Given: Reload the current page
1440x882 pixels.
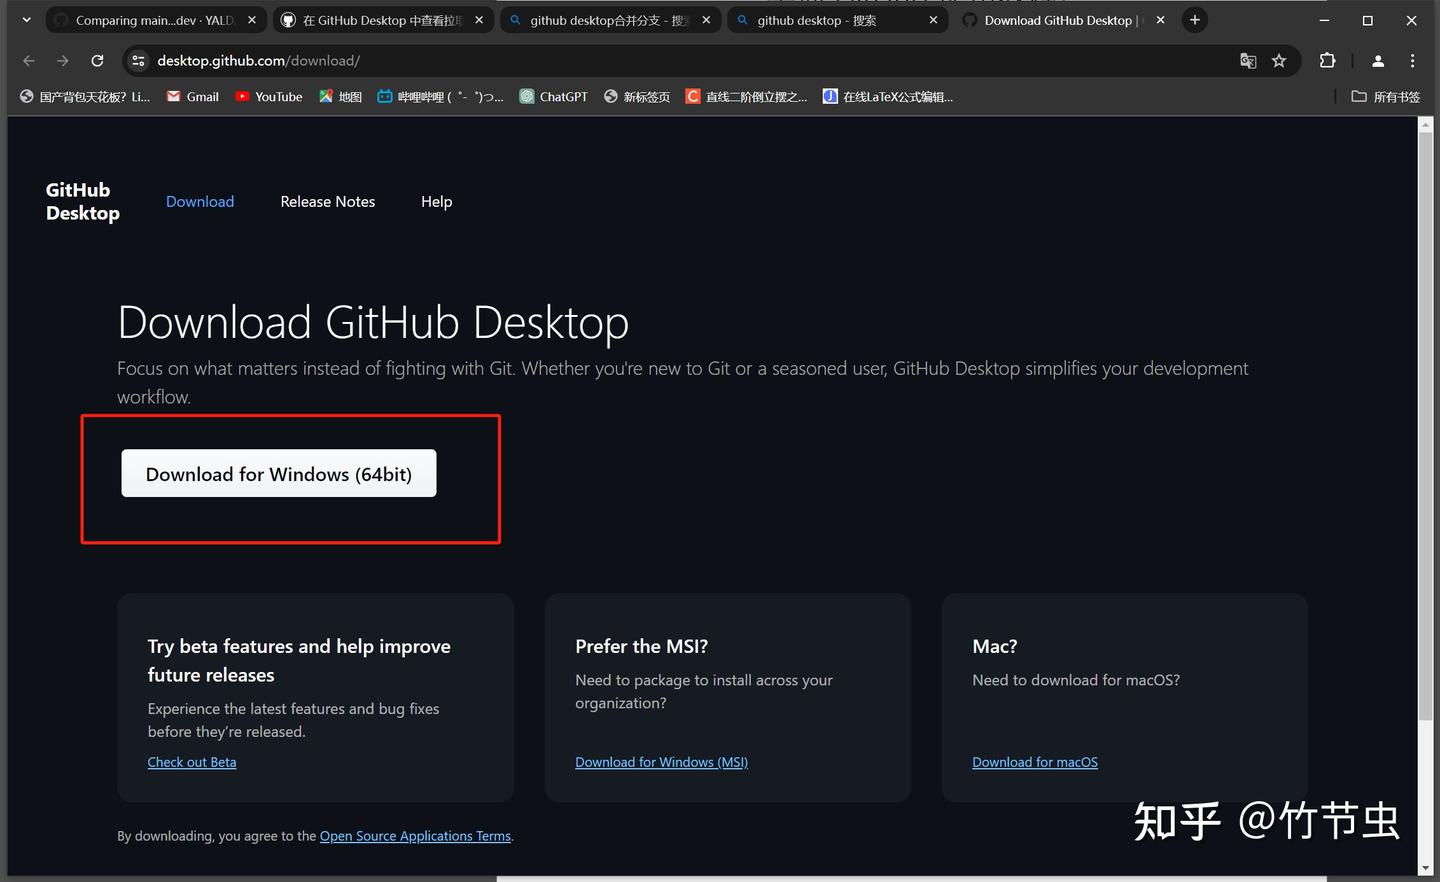Looking at the screenshot, I should click(97, 61).
